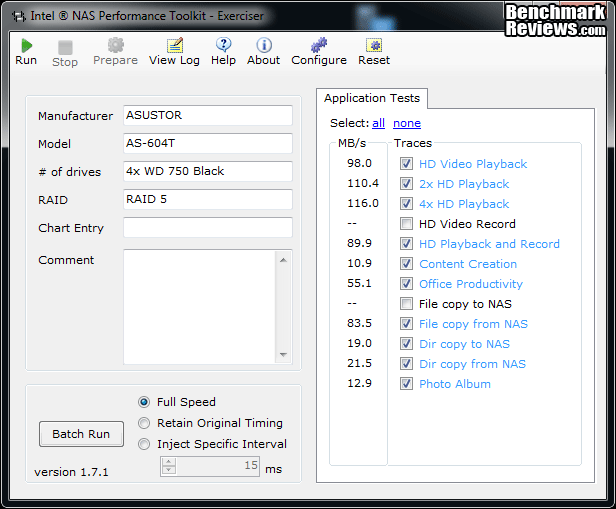Viewport: 616px width, 509px height.
Task: Click the interval field showing 15
Action: 218,466
